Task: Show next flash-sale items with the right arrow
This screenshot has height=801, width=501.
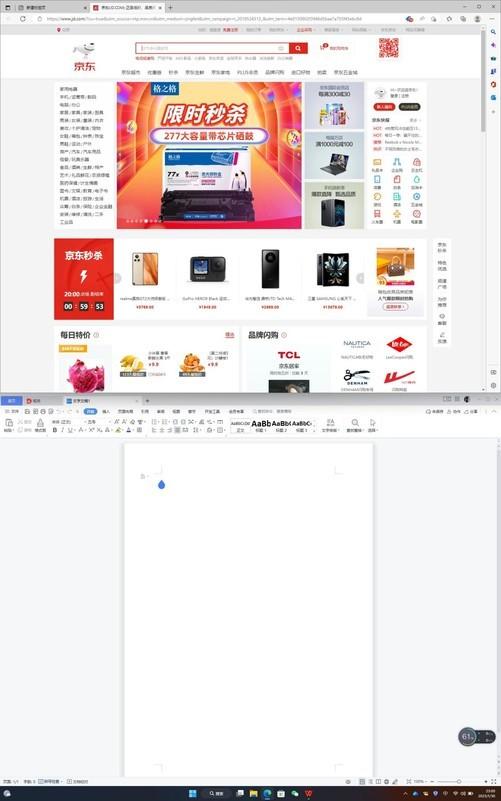Action: 360,278
